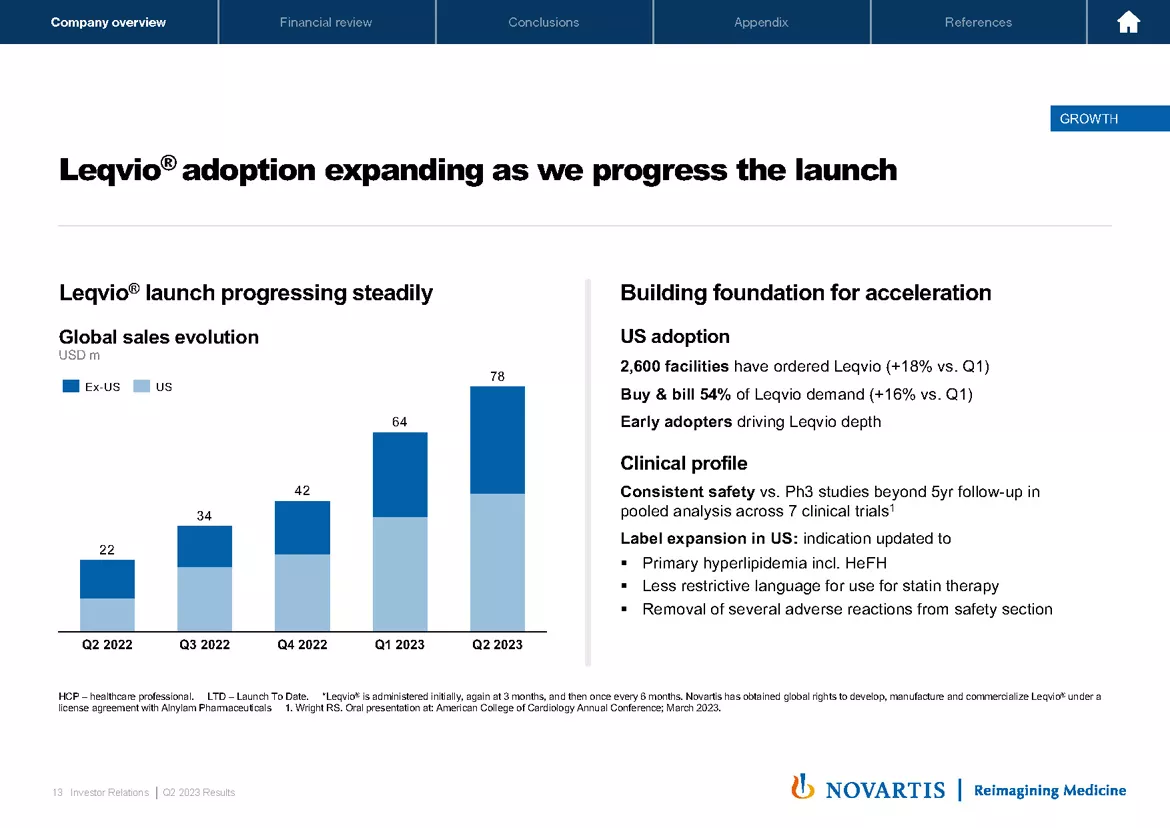The image size is (1170, 828).
Task: Click the Q1 2023 axis label
Action: click(400, 644)
